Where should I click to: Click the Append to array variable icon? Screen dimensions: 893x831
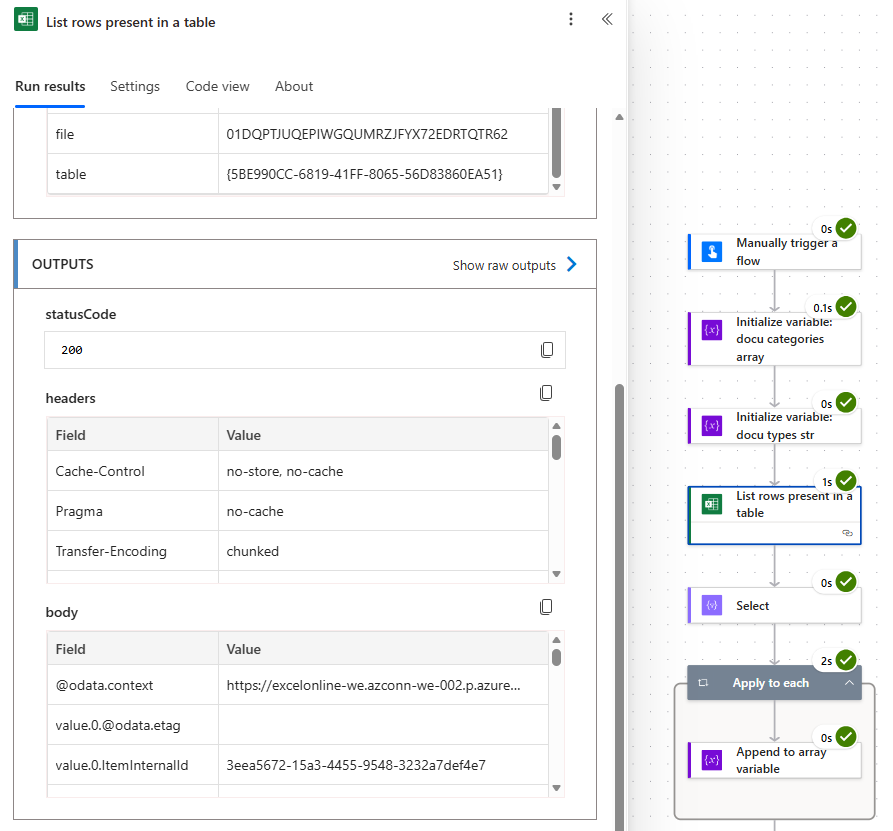(712, 760)
